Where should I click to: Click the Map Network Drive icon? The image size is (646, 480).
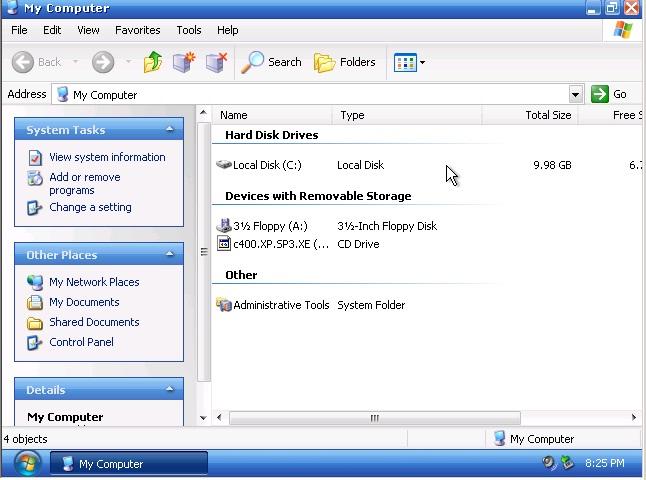(x=184, y=62)
